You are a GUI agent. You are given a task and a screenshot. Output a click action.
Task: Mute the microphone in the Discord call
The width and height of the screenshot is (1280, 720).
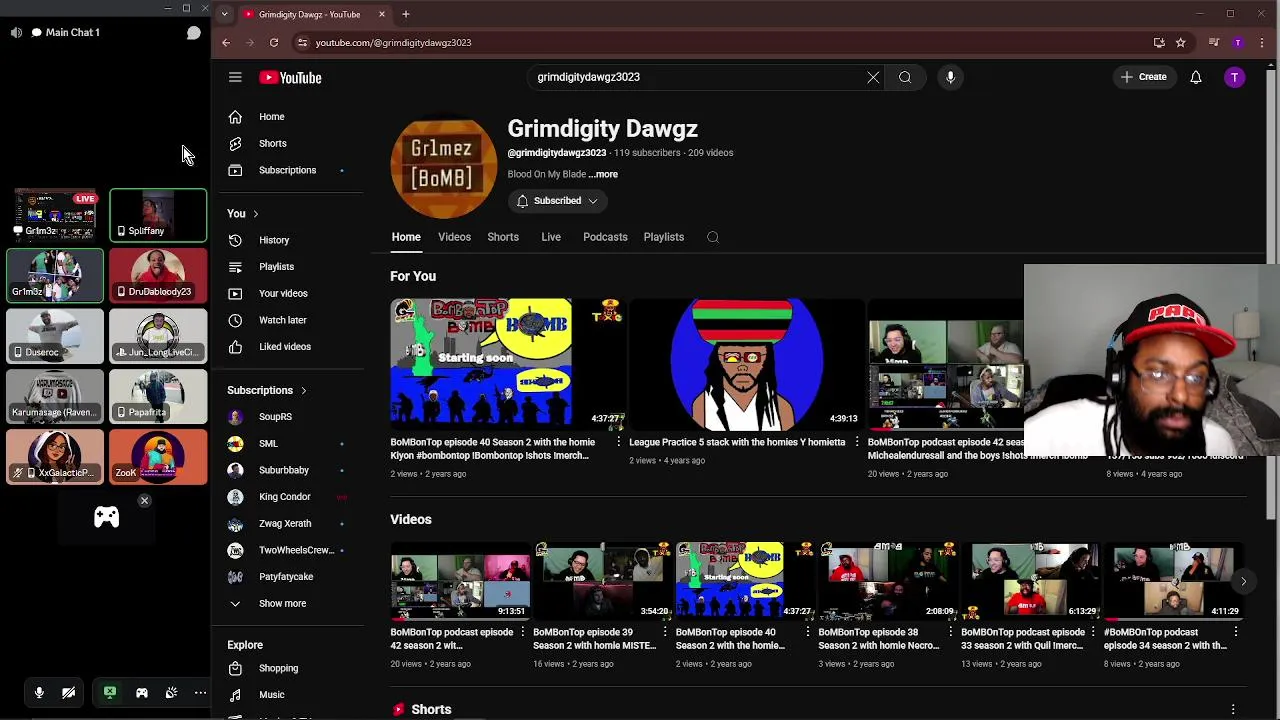pos(39,692)
